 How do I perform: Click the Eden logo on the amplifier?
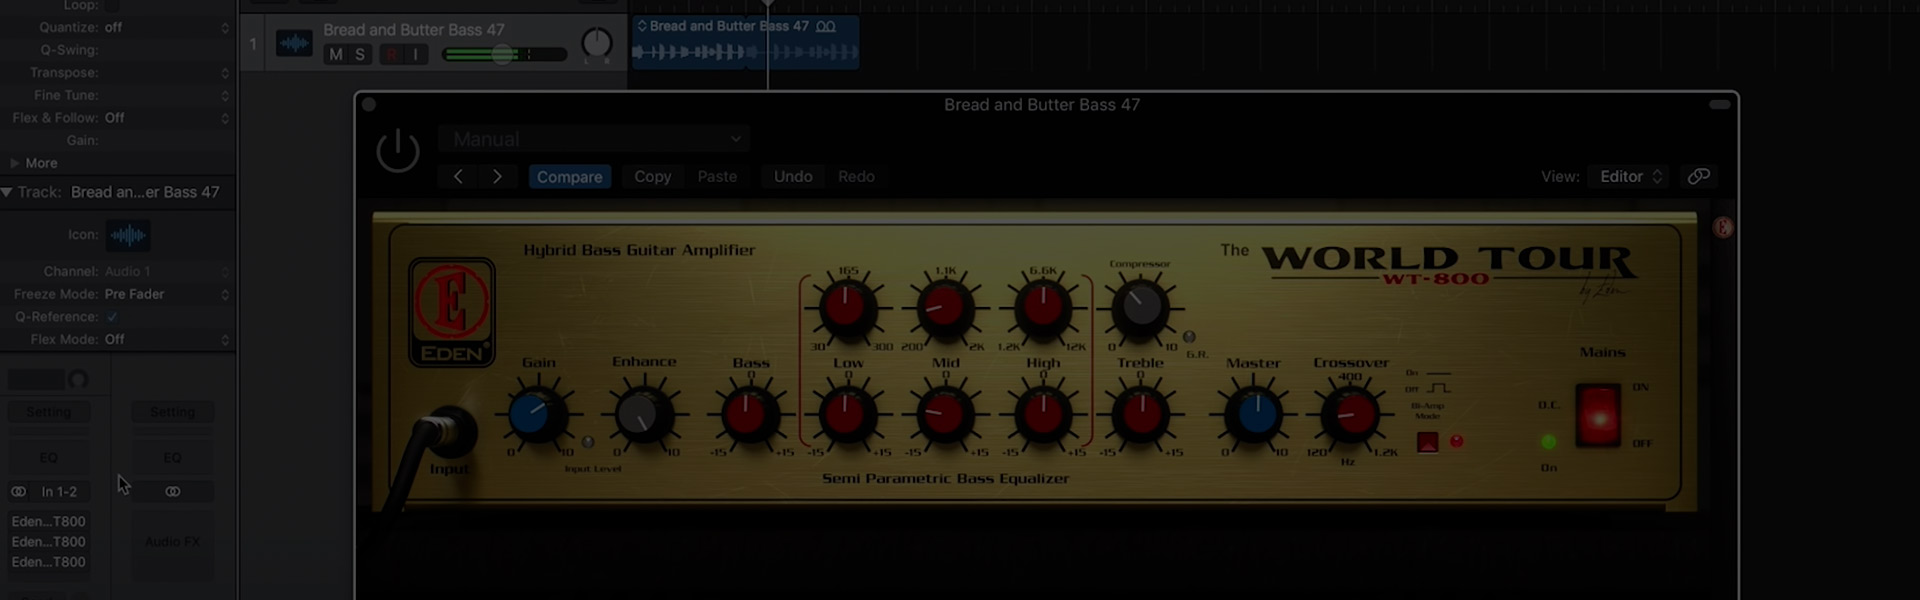452,312
